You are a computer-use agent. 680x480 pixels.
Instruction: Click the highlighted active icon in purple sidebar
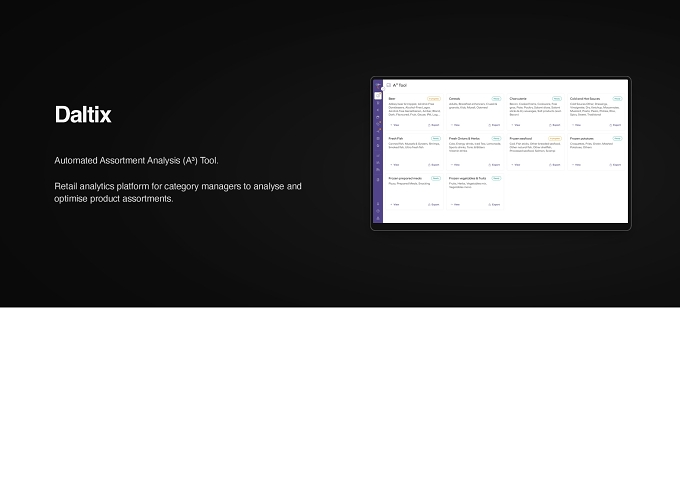(x=378, y=95)
